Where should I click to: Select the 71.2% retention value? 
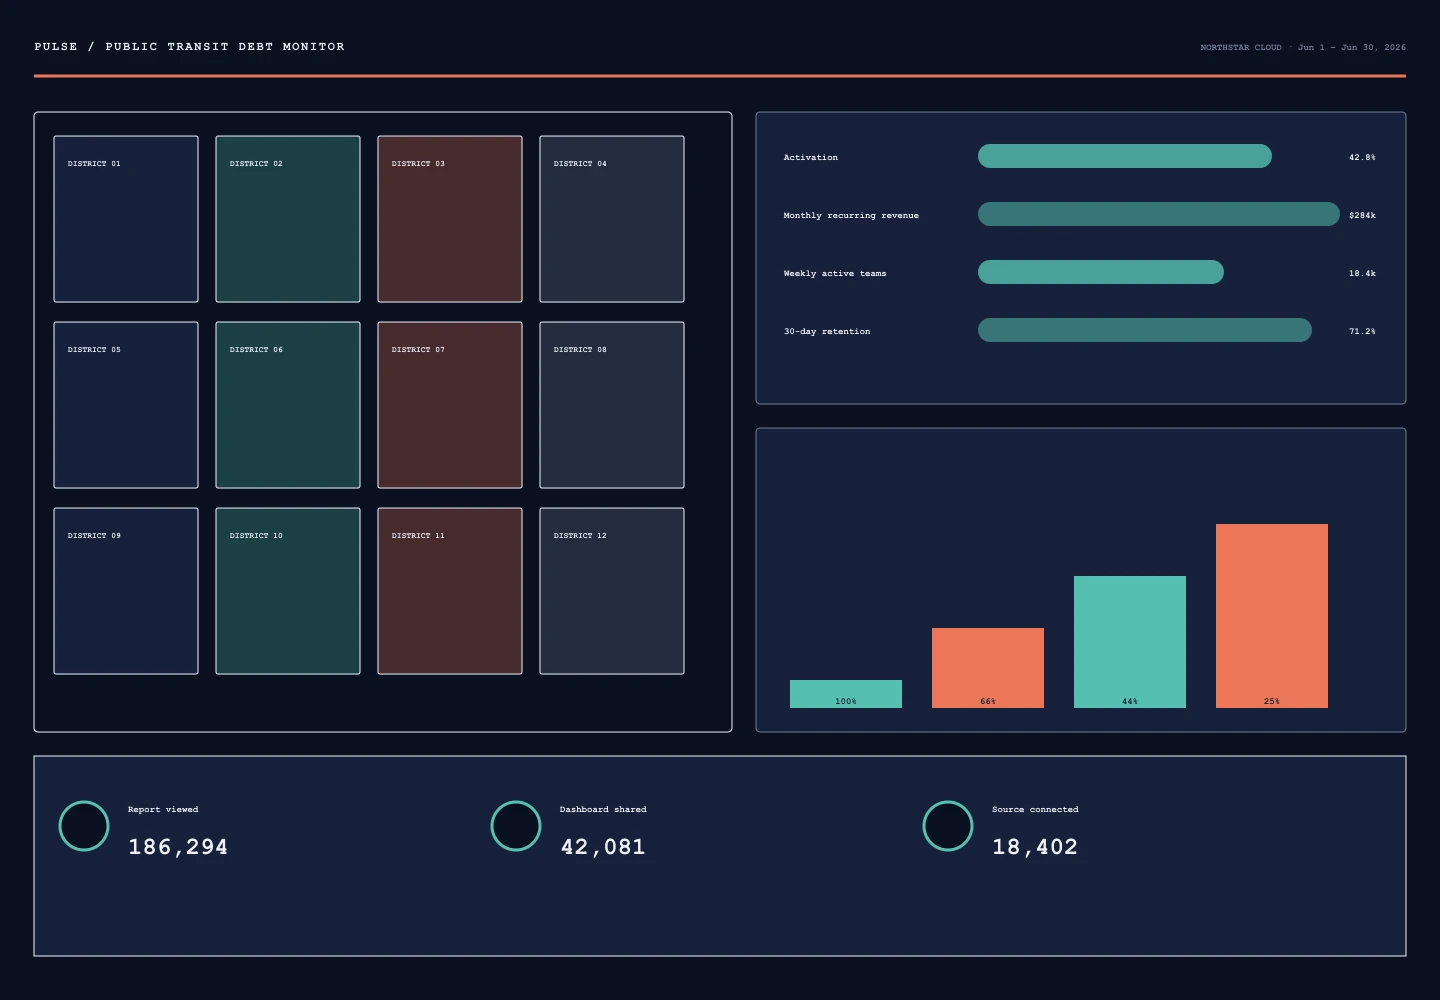1362,332
